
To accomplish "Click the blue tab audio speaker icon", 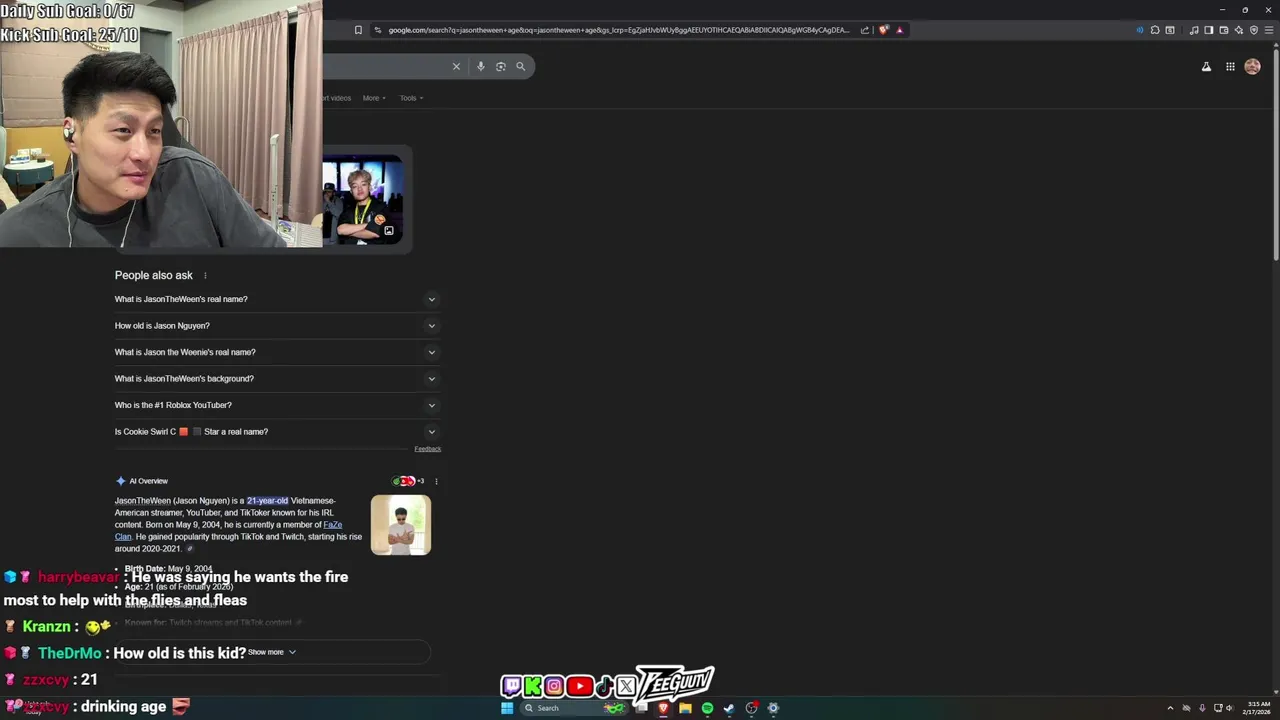I will point(1140,30).
